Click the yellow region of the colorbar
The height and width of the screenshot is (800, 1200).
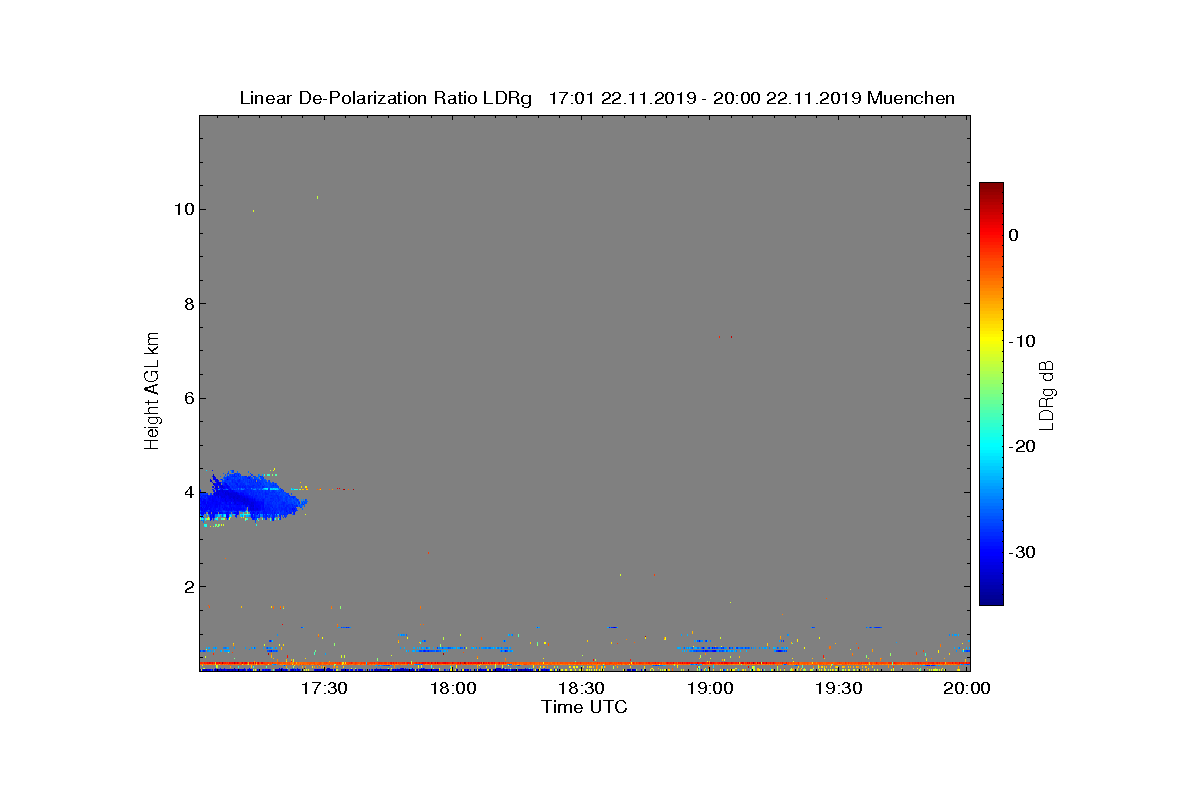991,340
